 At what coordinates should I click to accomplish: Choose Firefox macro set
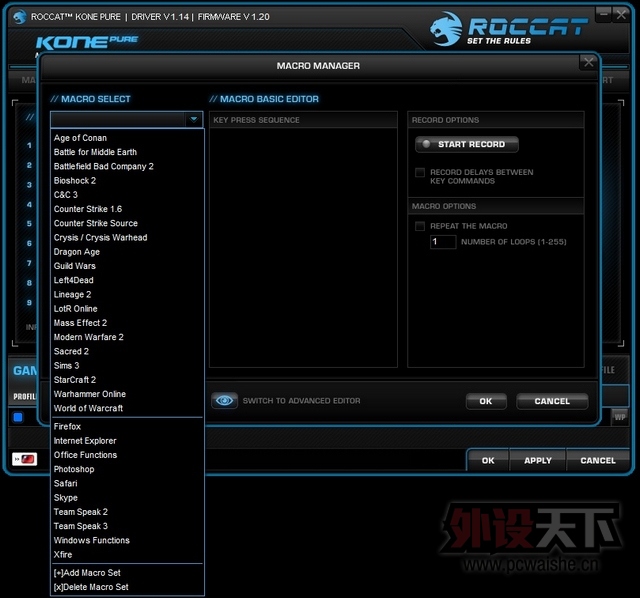[127, 427]
